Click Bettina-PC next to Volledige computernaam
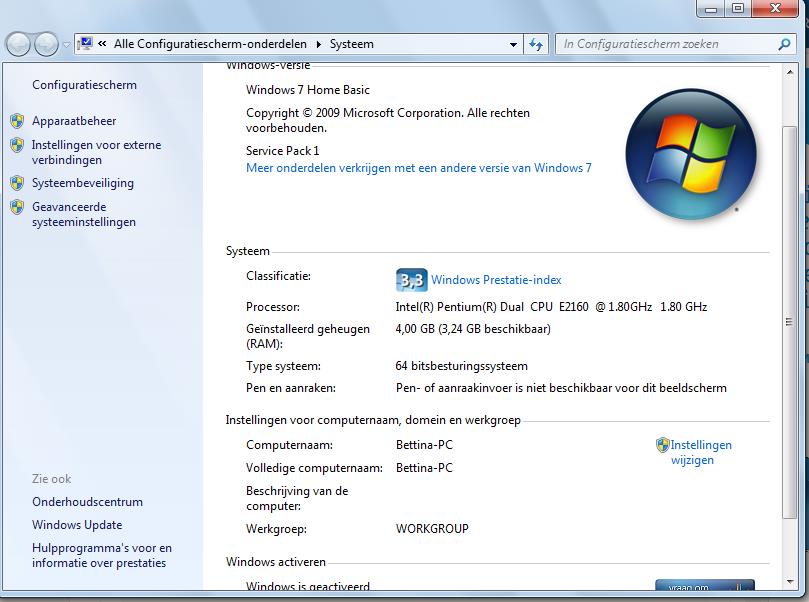 click(x=424, y=468)
